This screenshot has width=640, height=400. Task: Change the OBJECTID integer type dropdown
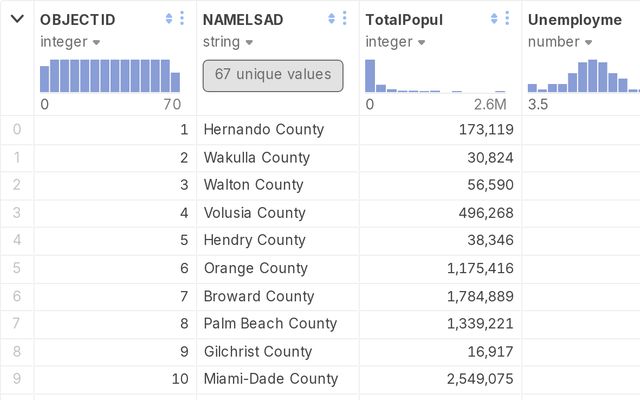tap(70, 42)
